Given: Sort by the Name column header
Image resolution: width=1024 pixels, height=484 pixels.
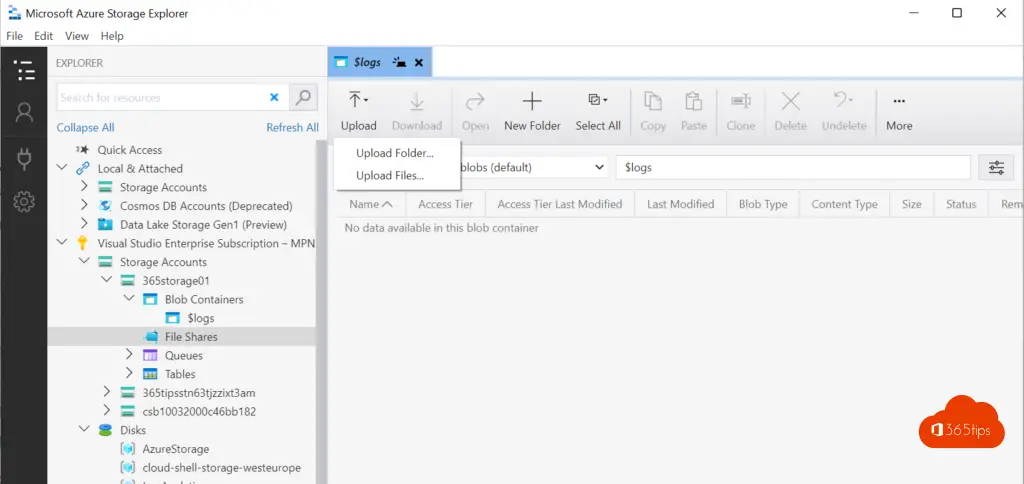Looking at the screenshot, I should (x=371, y=204).
